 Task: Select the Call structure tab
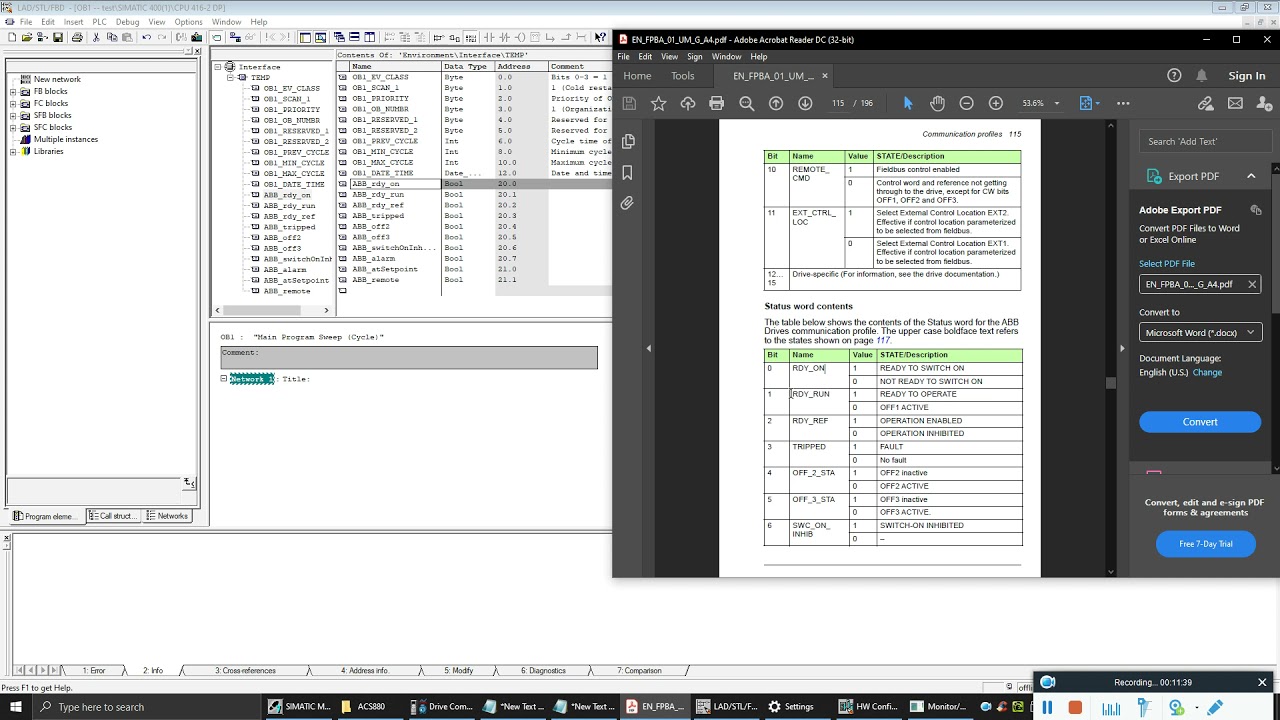(114, 516)
